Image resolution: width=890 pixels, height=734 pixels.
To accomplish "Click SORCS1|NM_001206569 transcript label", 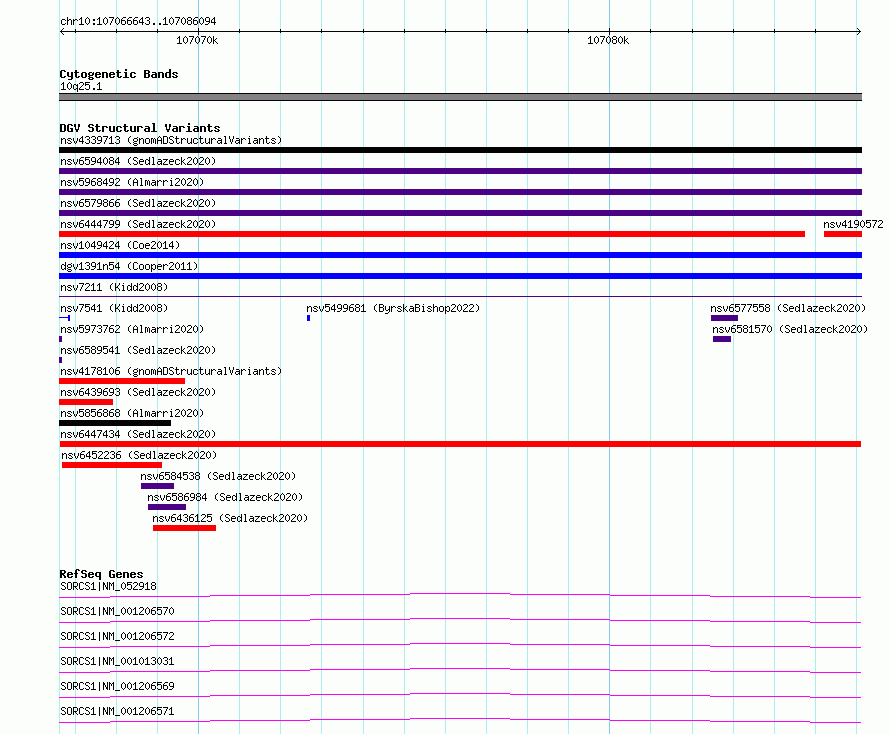I will tap(117, 686).
